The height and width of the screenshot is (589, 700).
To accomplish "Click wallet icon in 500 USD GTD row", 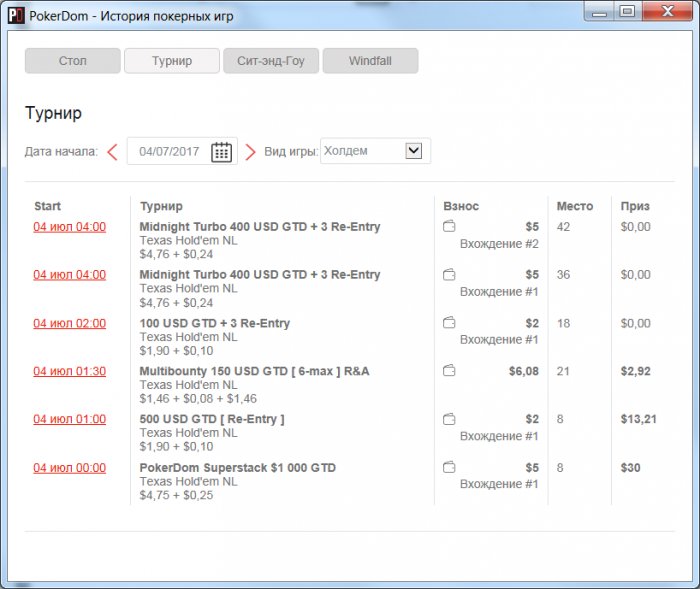I will point(449,419).
